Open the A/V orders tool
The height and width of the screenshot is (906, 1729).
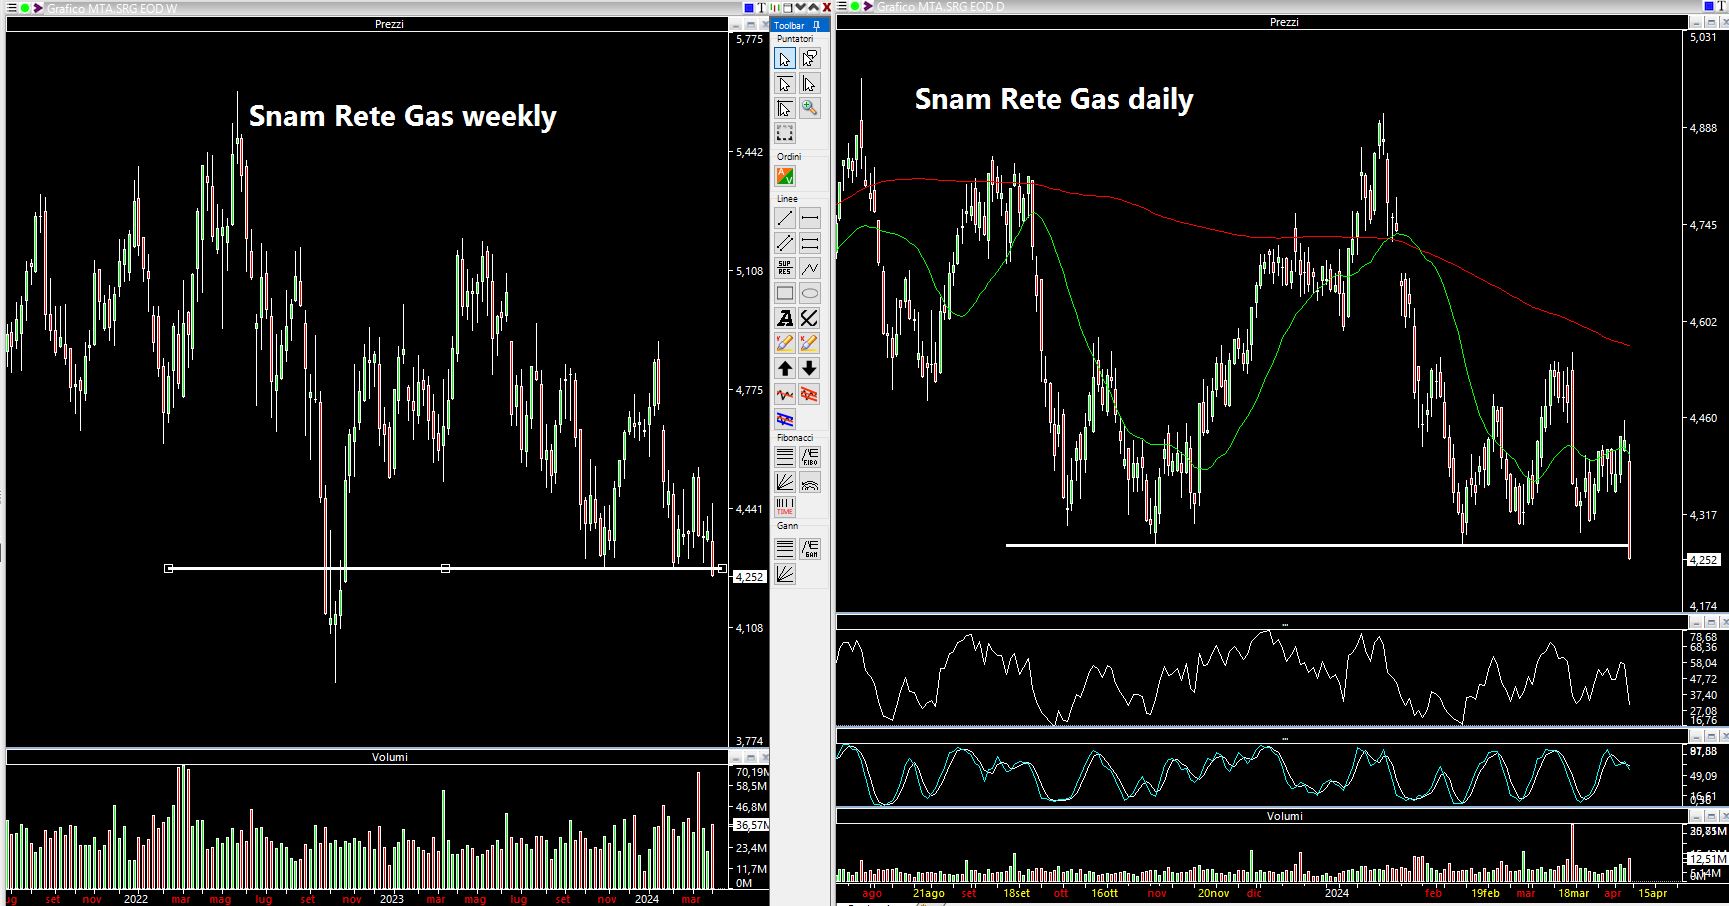pyautogui.click(x=785, y=176)
